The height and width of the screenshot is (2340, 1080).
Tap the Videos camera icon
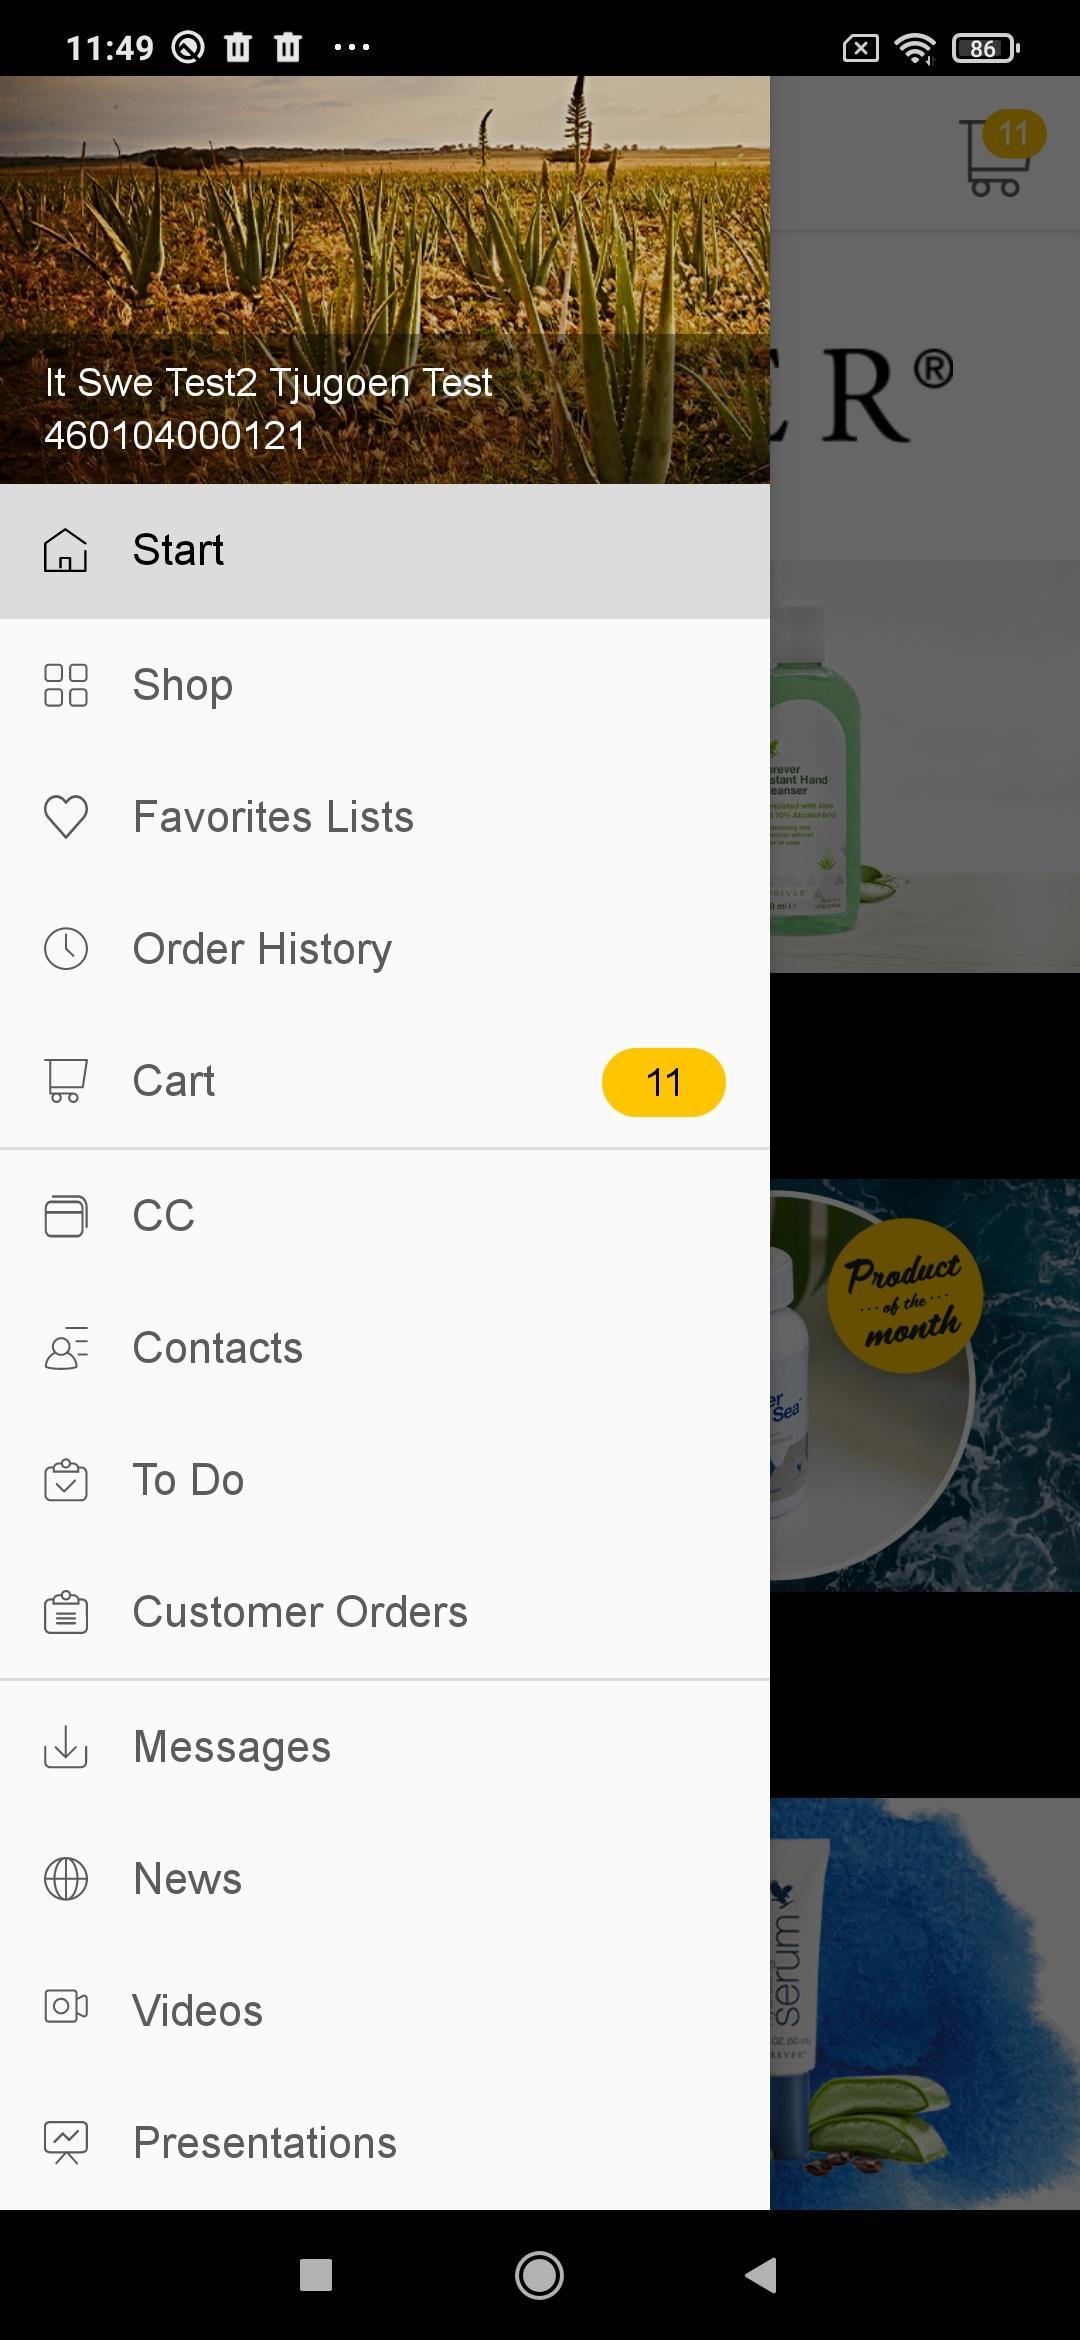tap(66, 2007)
